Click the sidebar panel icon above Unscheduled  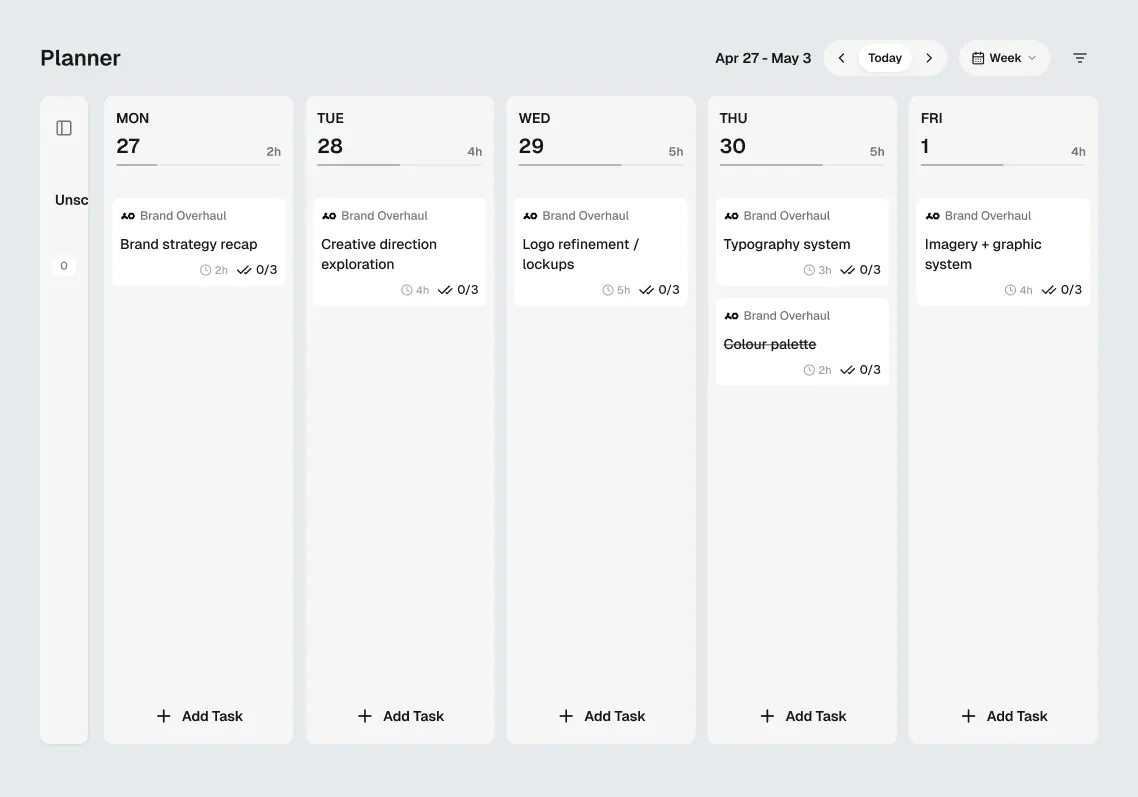(64, 127)
